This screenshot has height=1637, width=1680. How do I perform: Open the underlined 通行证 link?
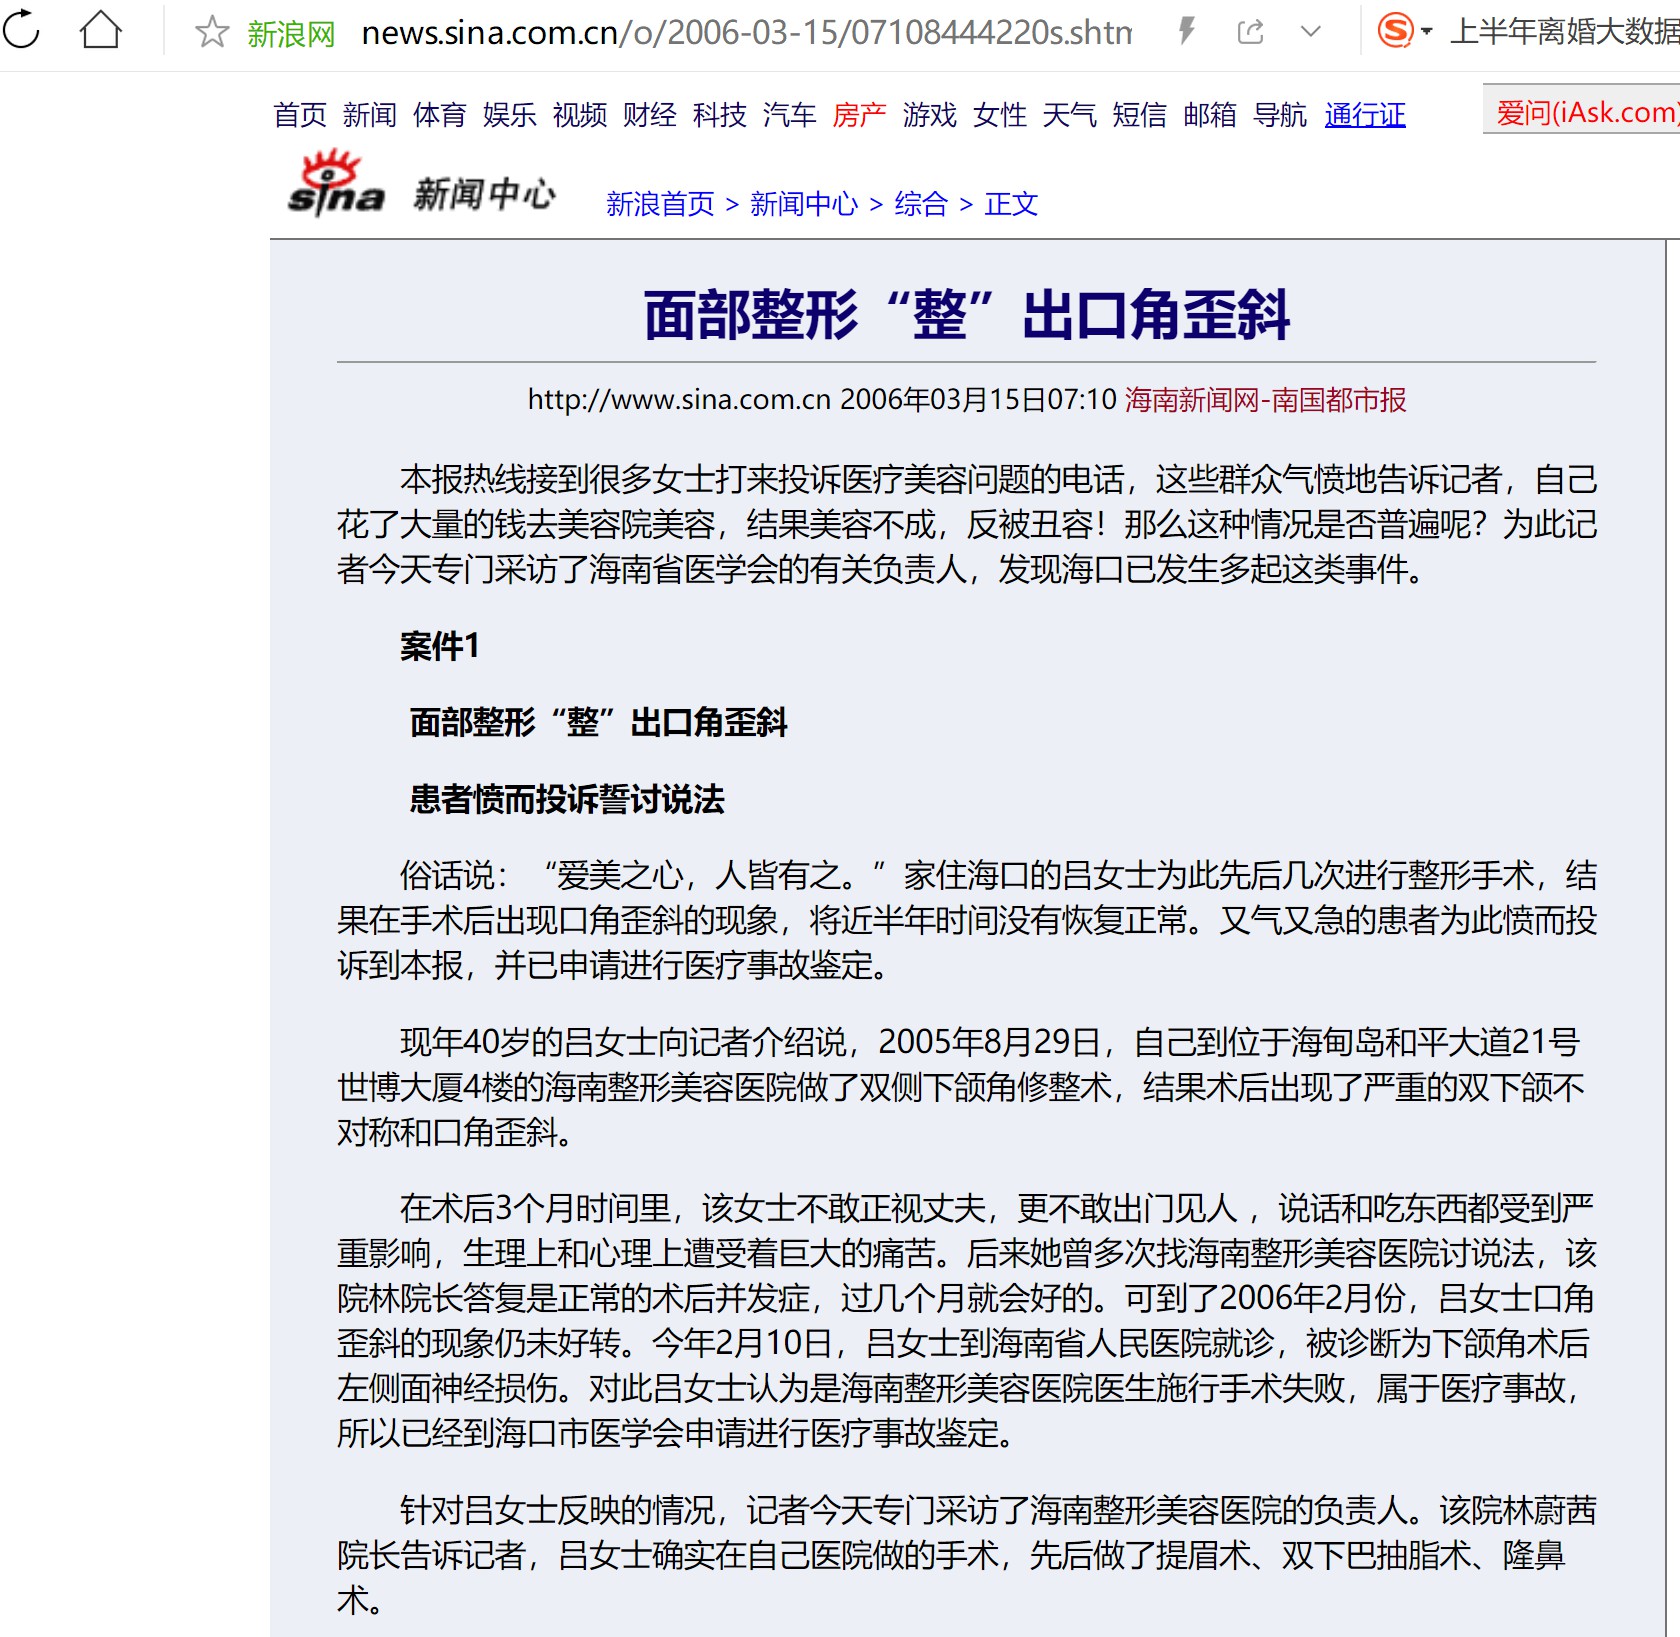1365,115
